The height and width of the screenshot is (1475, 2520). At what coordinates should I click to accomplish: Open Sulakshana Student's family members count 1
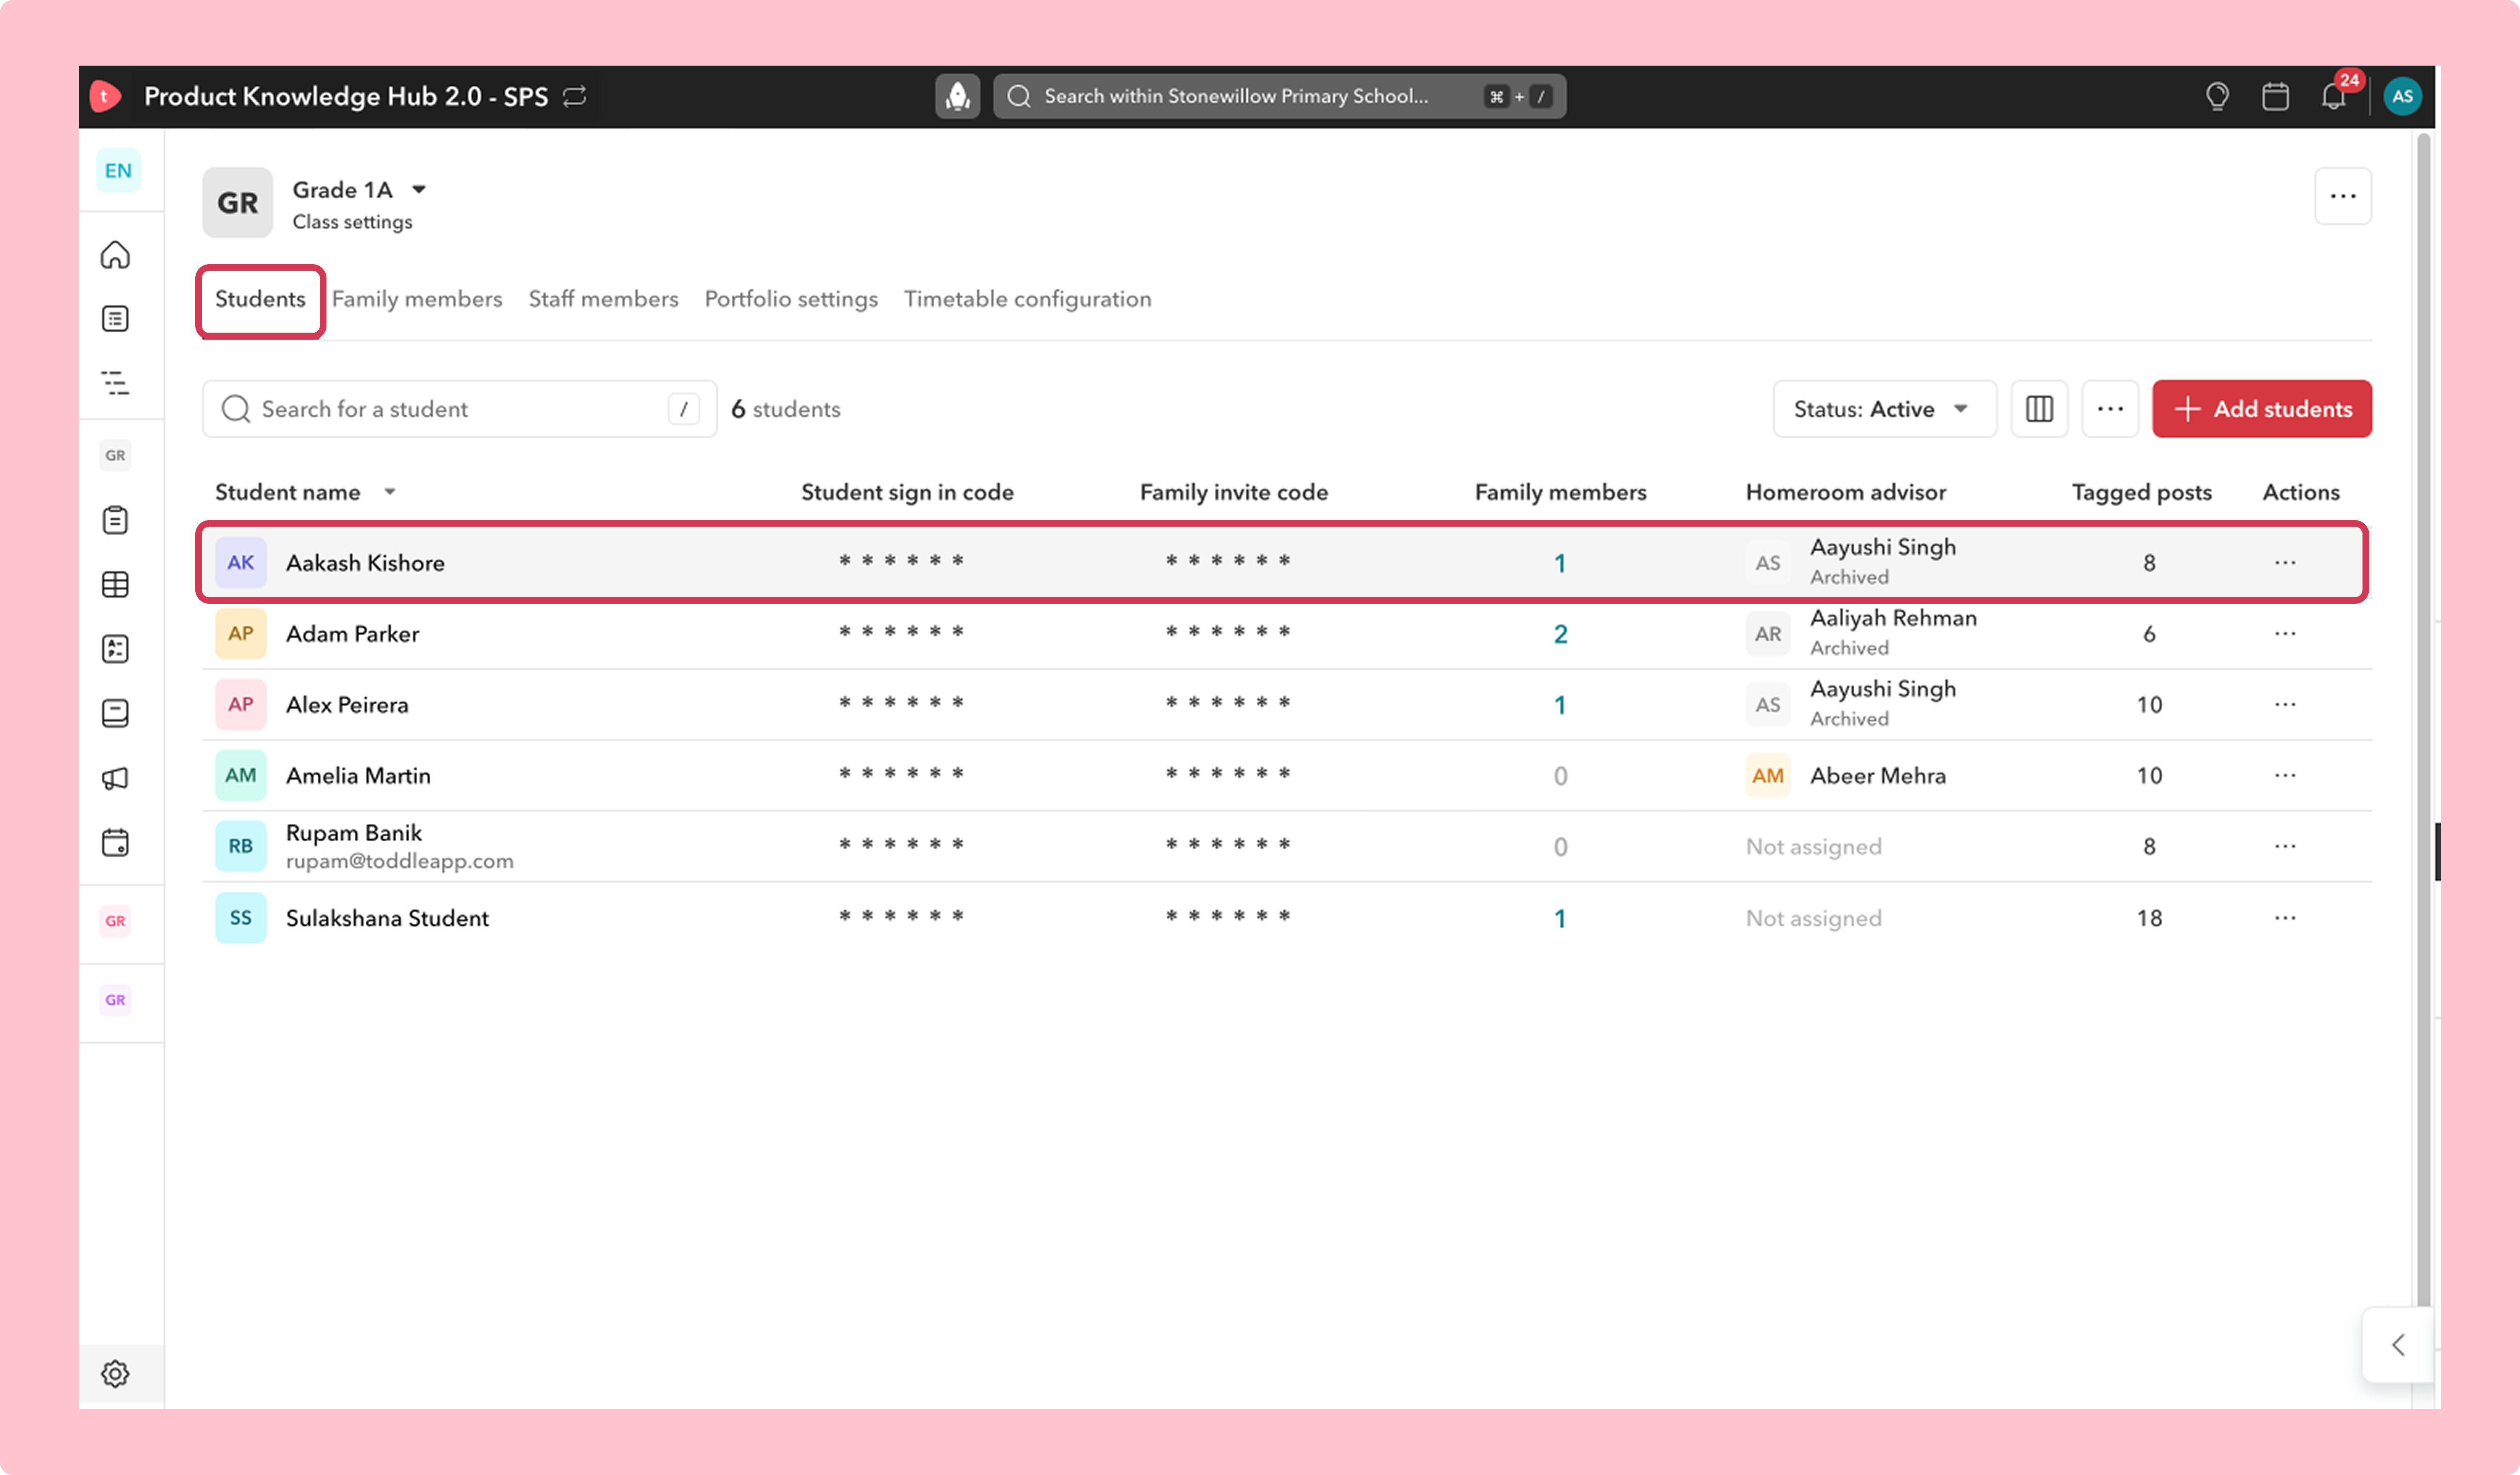click(x=1560, y=918)
